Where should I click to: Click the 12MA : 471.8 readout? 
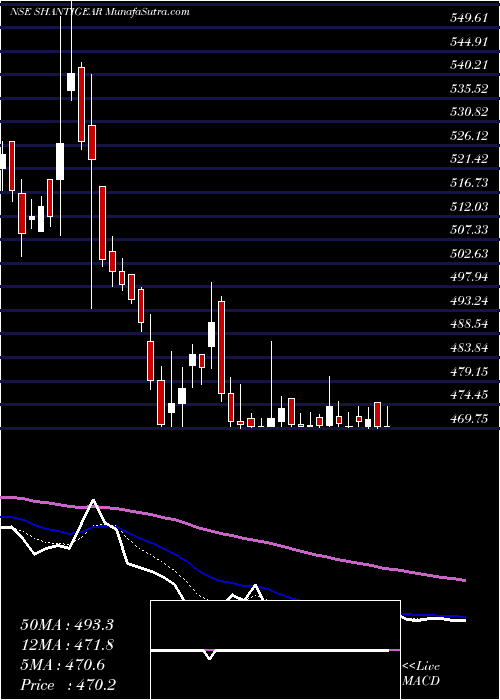tap(67, 645)
